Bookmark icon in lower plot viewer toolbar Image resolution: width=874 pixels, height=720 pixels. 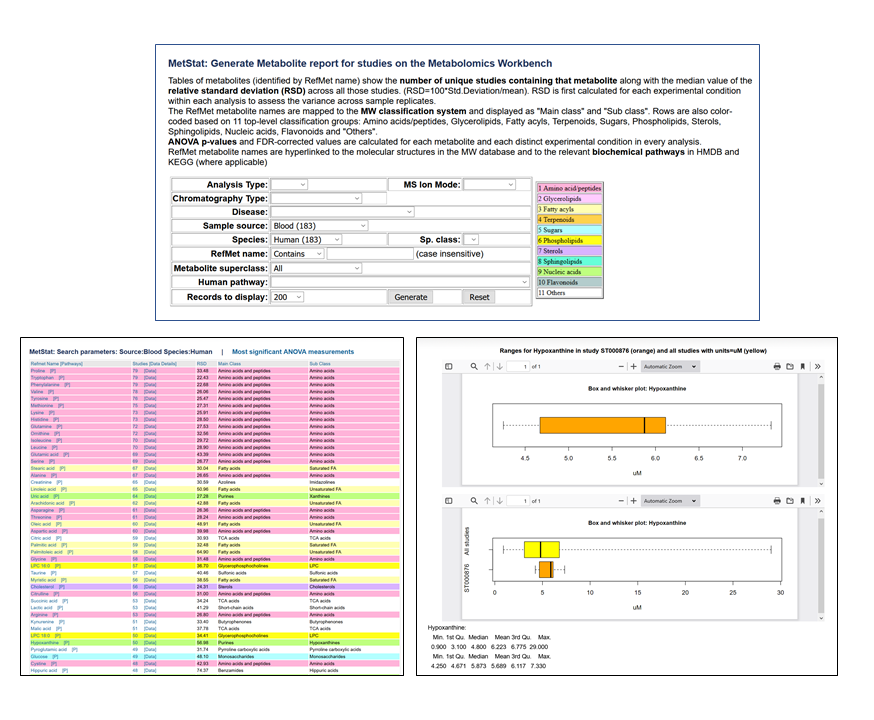coord(803,501)
